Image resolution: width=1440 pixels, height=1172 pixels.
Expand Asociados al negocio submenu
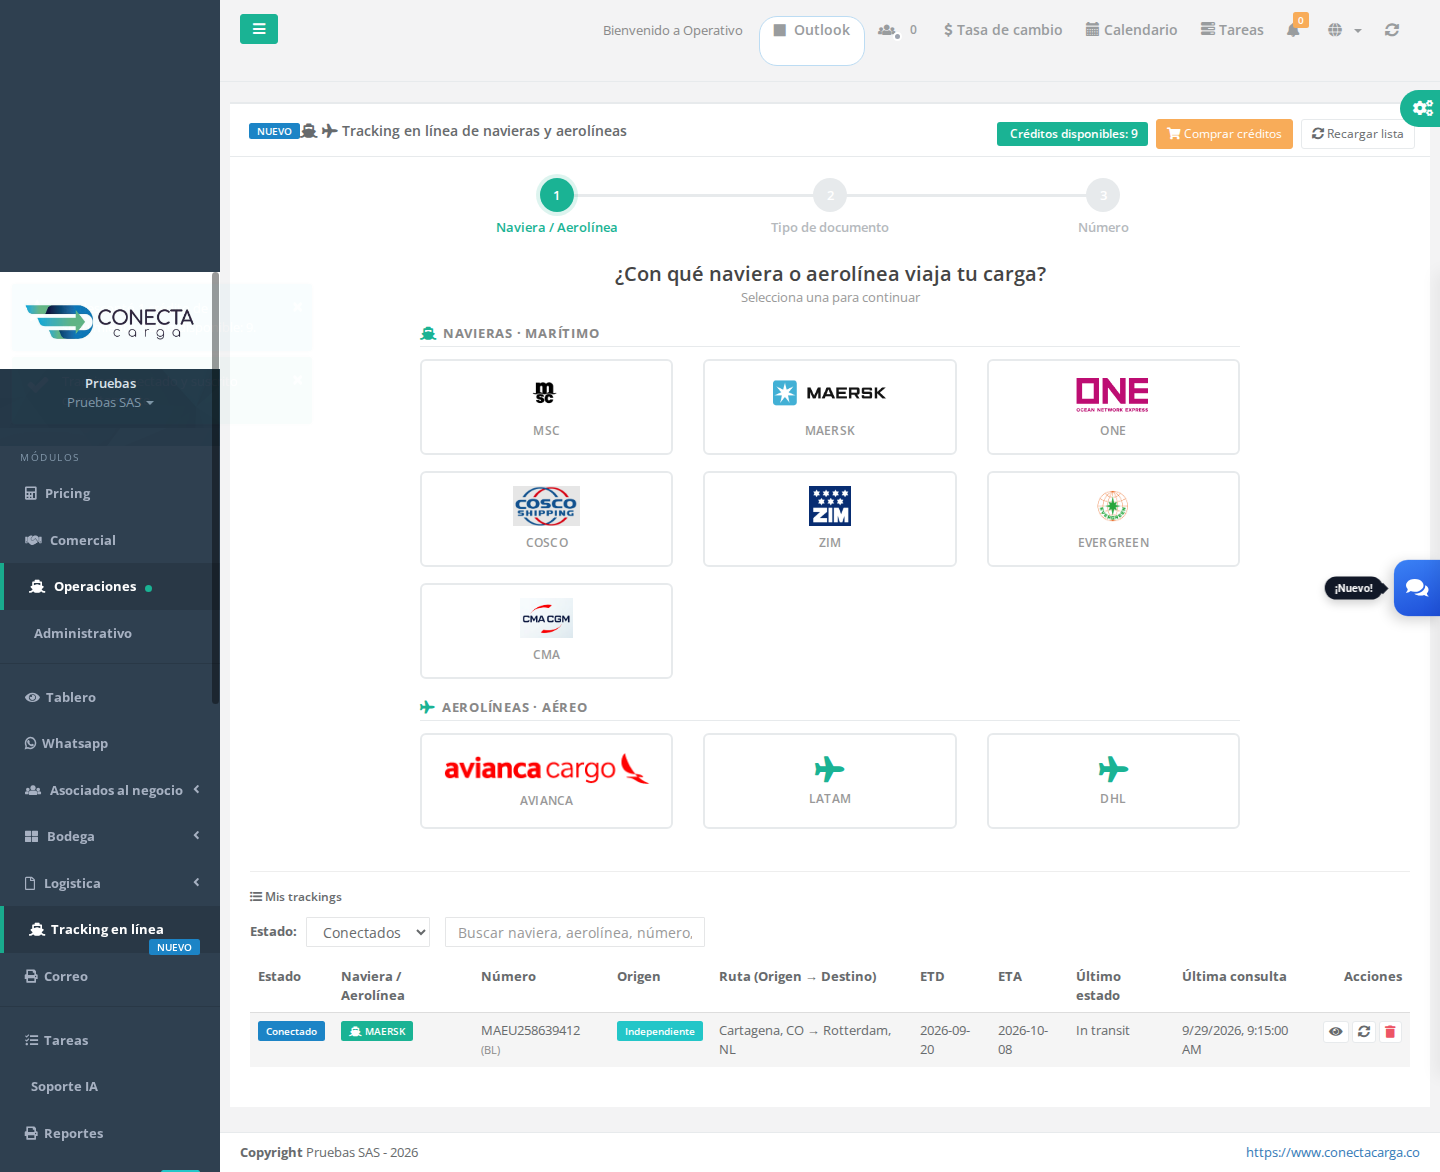[110, 790]
